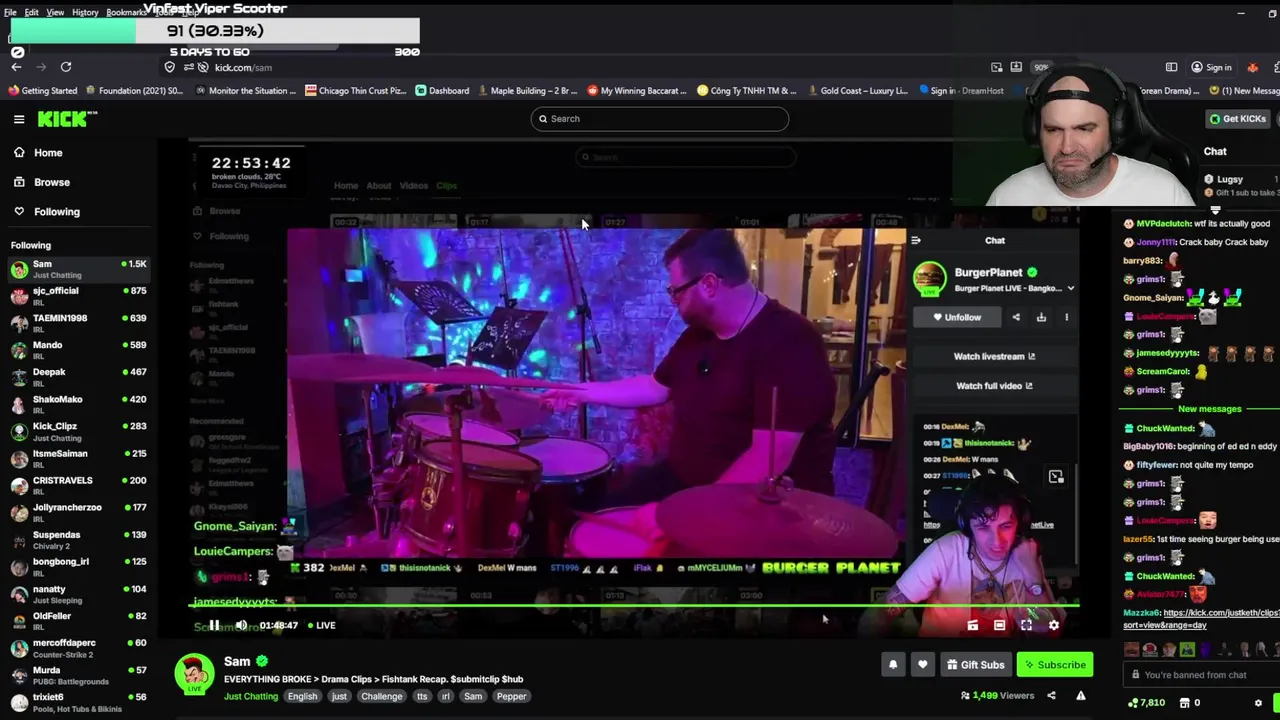Open OldFeller channel in sidebar

78,621
